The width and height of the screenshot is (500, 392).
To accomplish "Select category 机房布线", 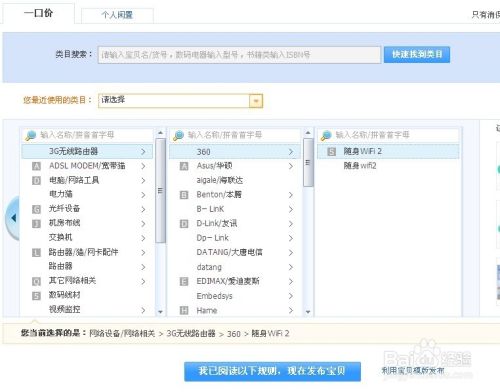I will click(87, 223).
